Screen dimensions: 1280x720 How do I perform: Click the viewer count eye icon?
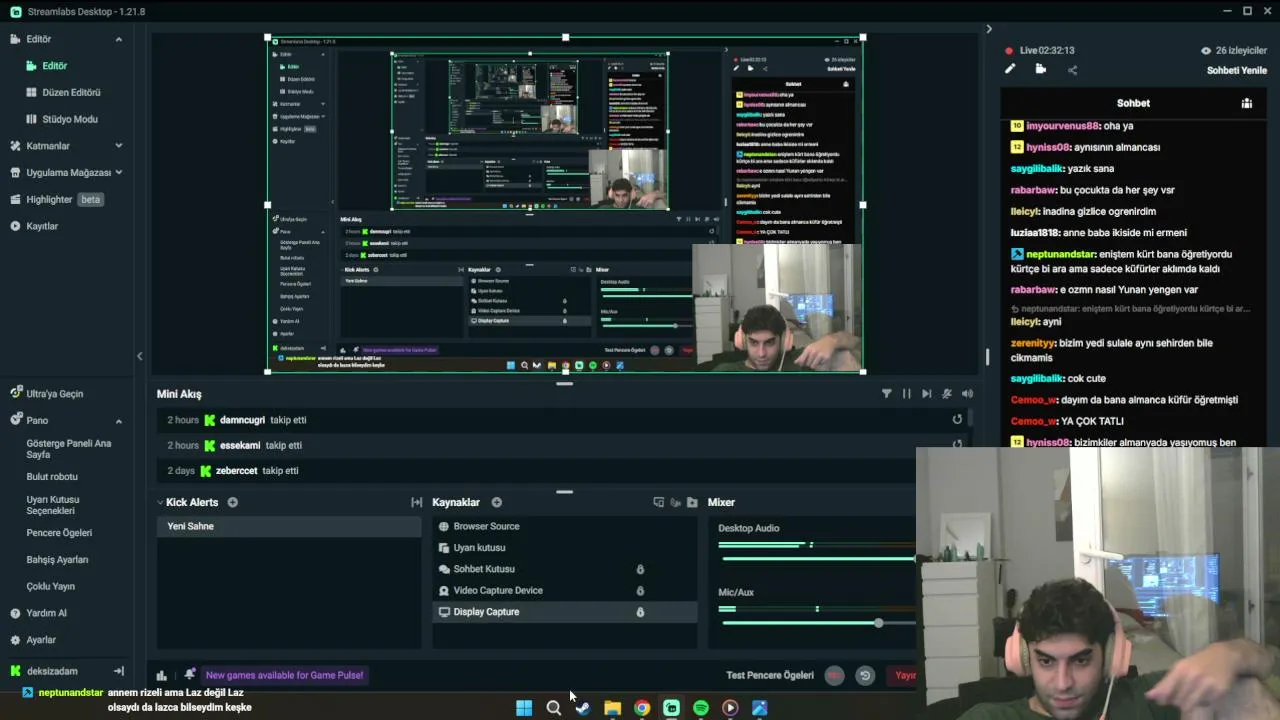tap(1206, 50)
